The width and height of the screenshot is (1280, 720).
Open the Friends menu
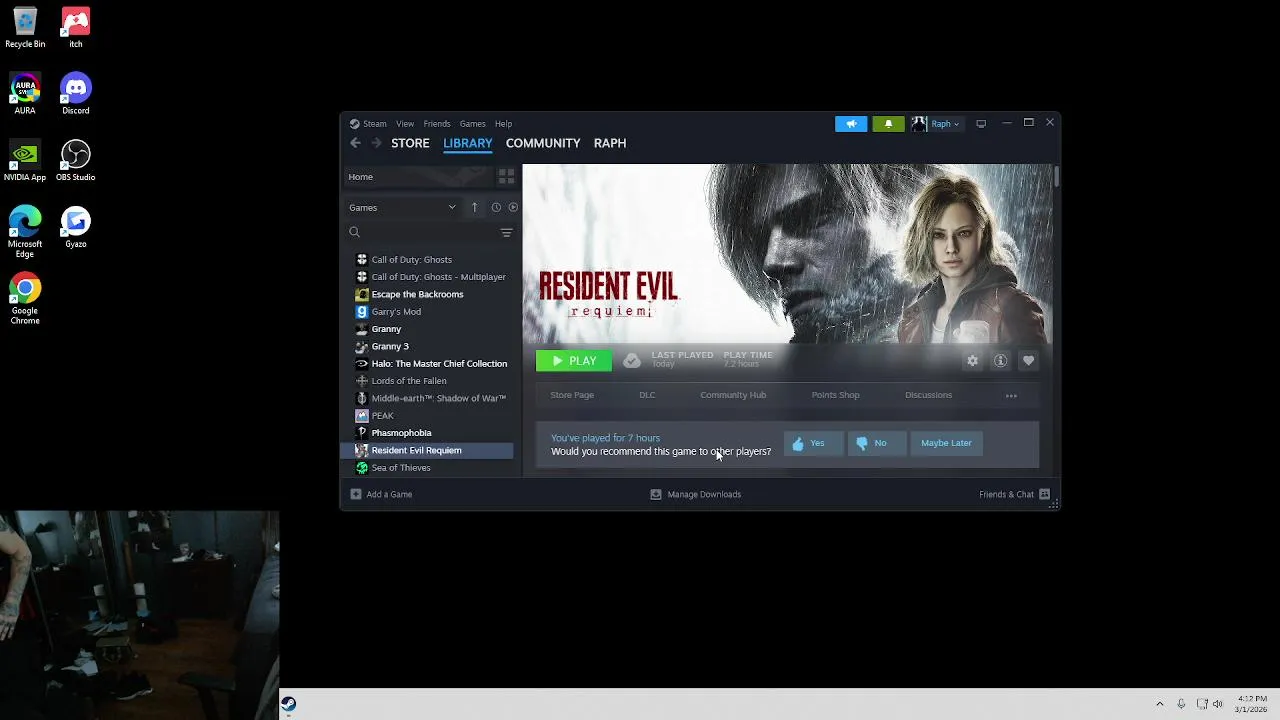tap(436, 124)
